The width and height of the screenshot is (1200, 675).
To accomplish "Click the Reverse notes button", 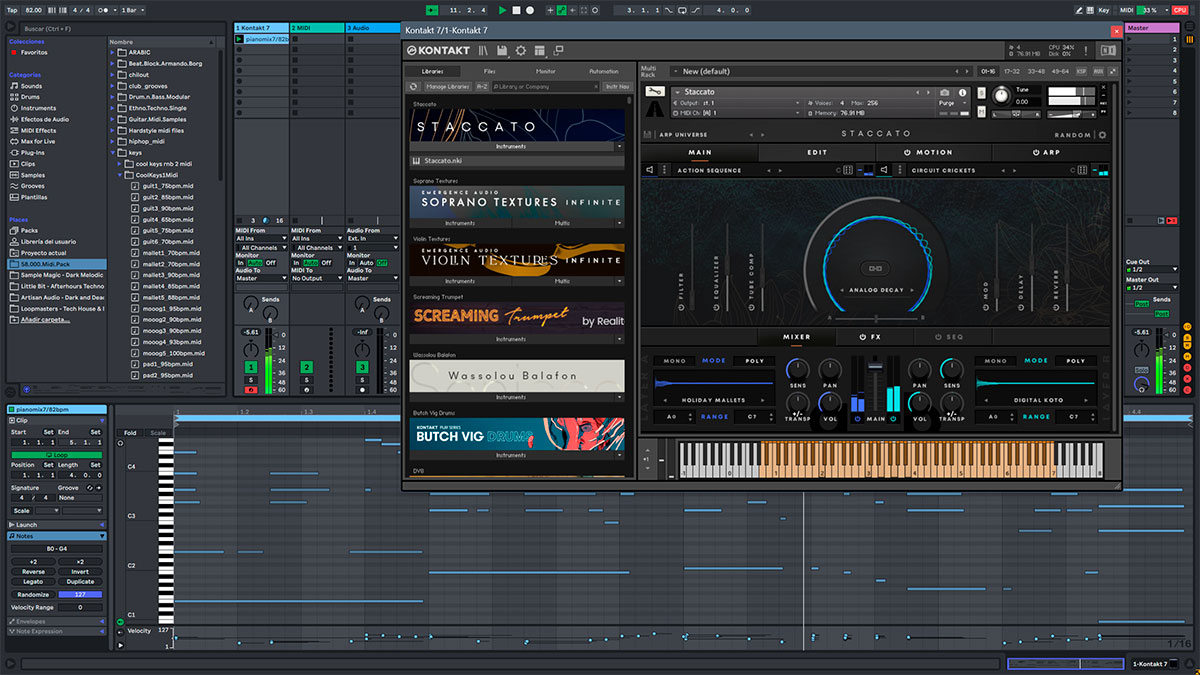I will coord(33,571).
